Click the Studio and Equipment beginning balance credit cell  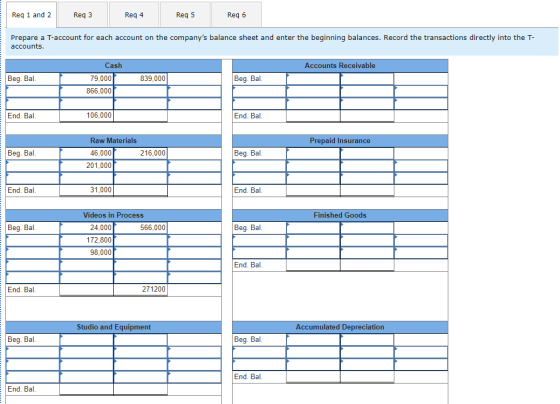(x=140, y=340)
